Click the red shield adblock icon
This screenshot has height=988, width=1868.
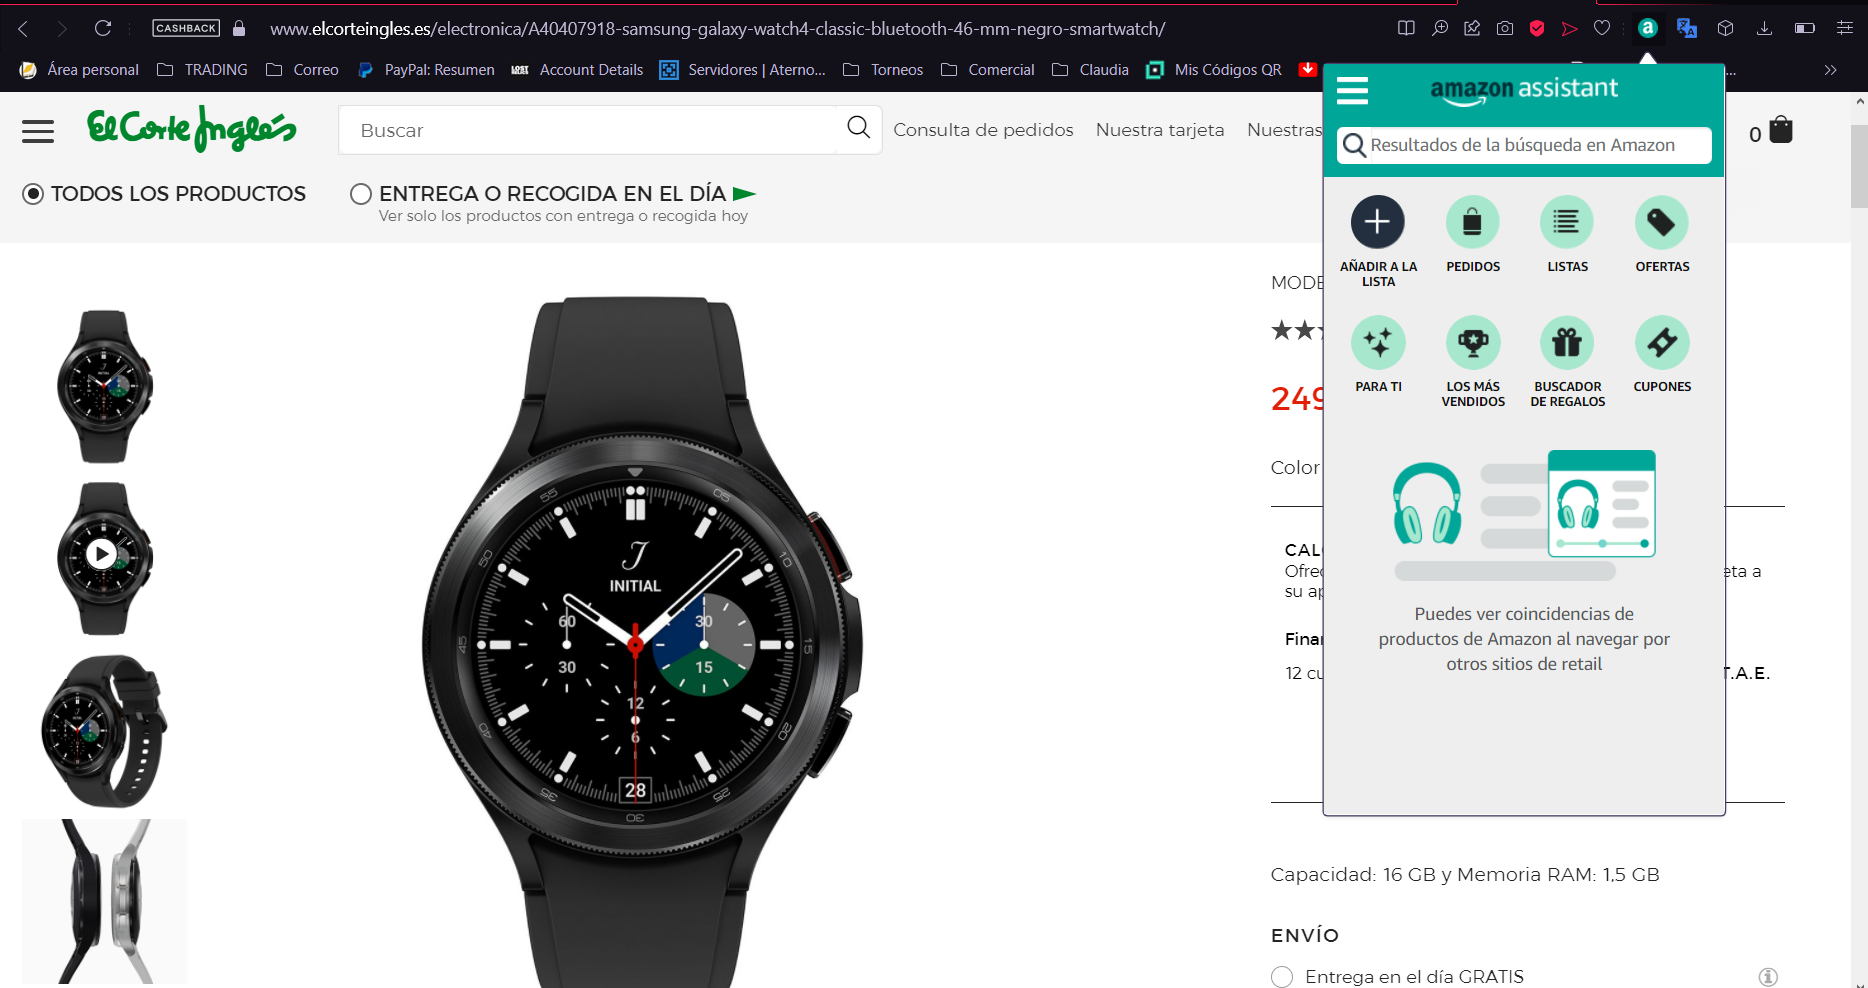click(x=1537, y=28)
